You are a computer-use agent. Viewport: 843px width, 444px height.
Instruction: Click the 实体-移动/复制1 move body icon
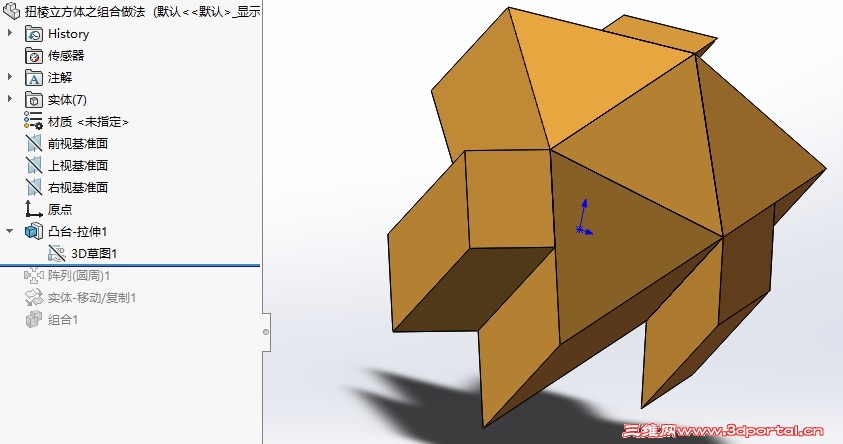coord(33,297)
